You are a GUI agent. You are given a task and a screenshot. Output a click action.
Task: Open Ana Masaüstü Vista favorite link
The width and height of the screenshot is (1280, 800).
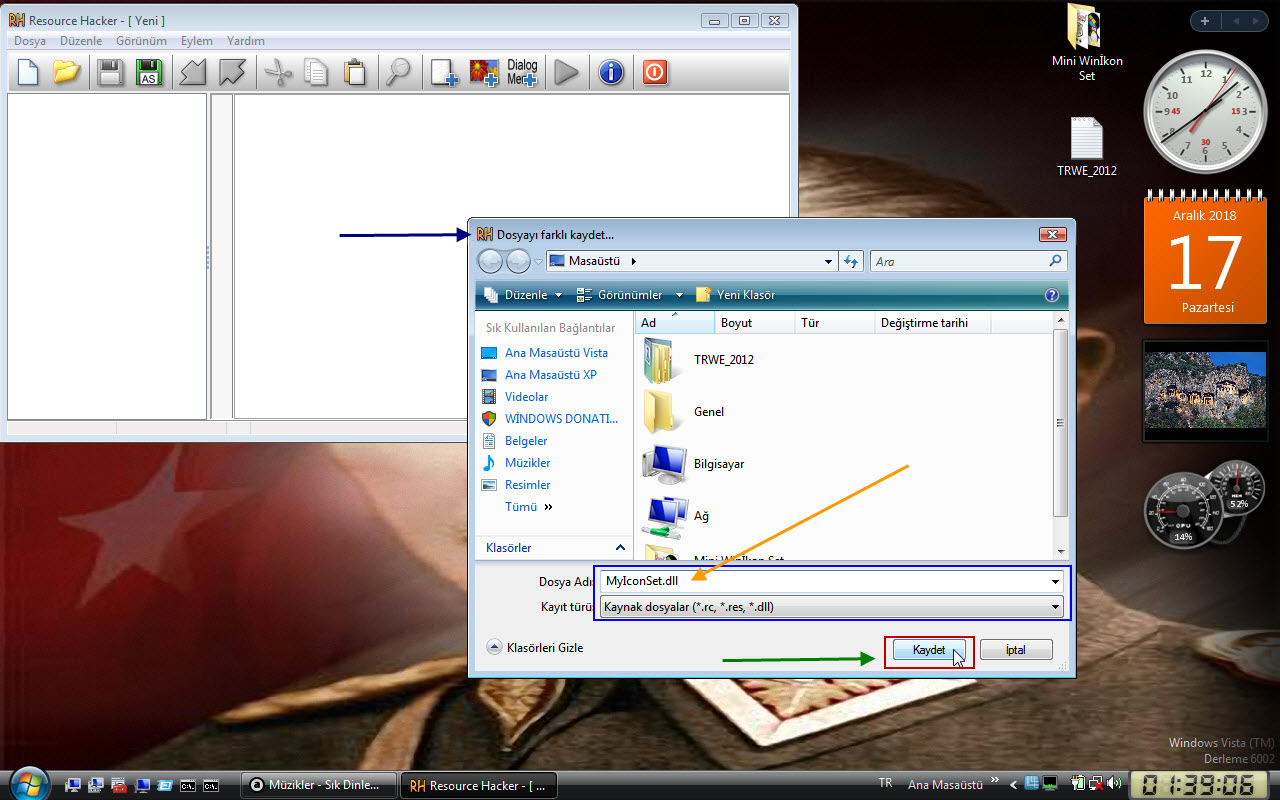click(556, 353)
